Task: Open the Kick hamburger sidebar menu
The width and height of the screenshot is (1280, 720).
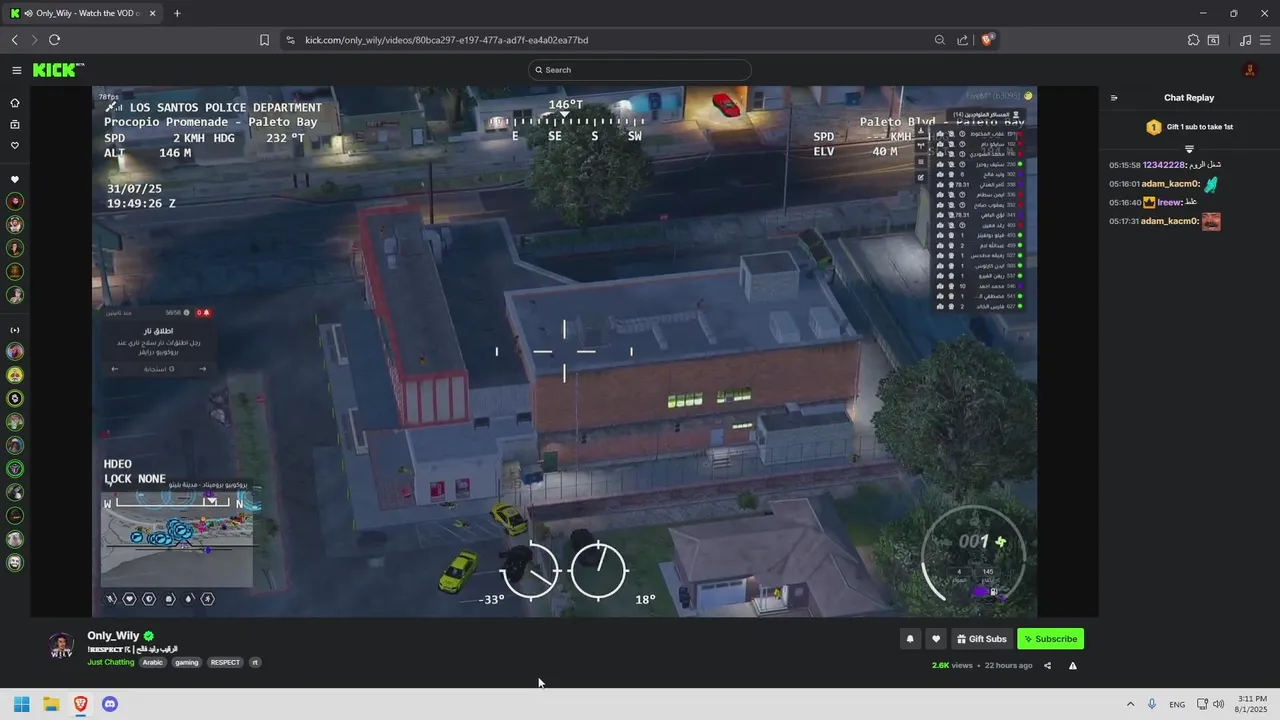Action: [x=16, y=70]
